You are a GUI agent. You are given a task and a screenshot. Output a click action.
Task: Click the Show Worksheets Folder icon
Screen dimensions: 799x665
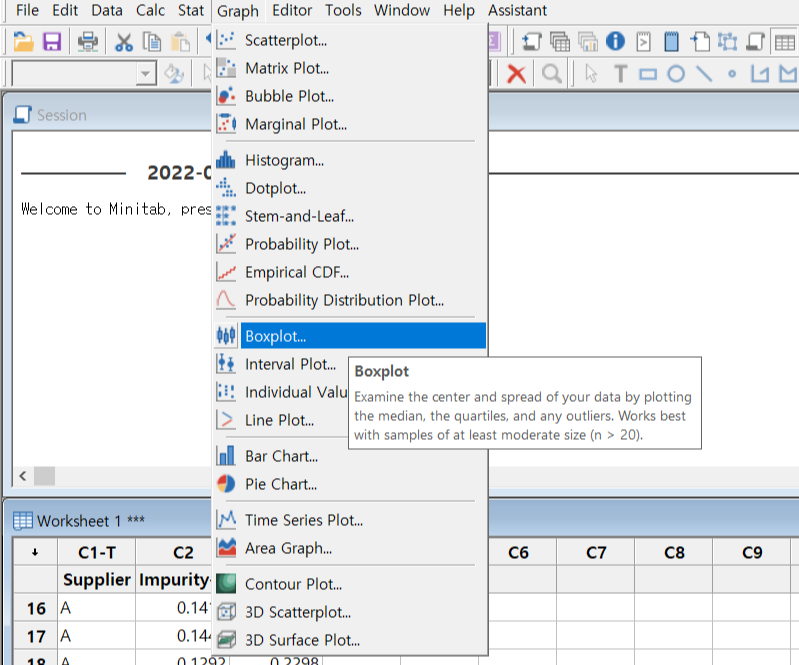click(560, 42)
